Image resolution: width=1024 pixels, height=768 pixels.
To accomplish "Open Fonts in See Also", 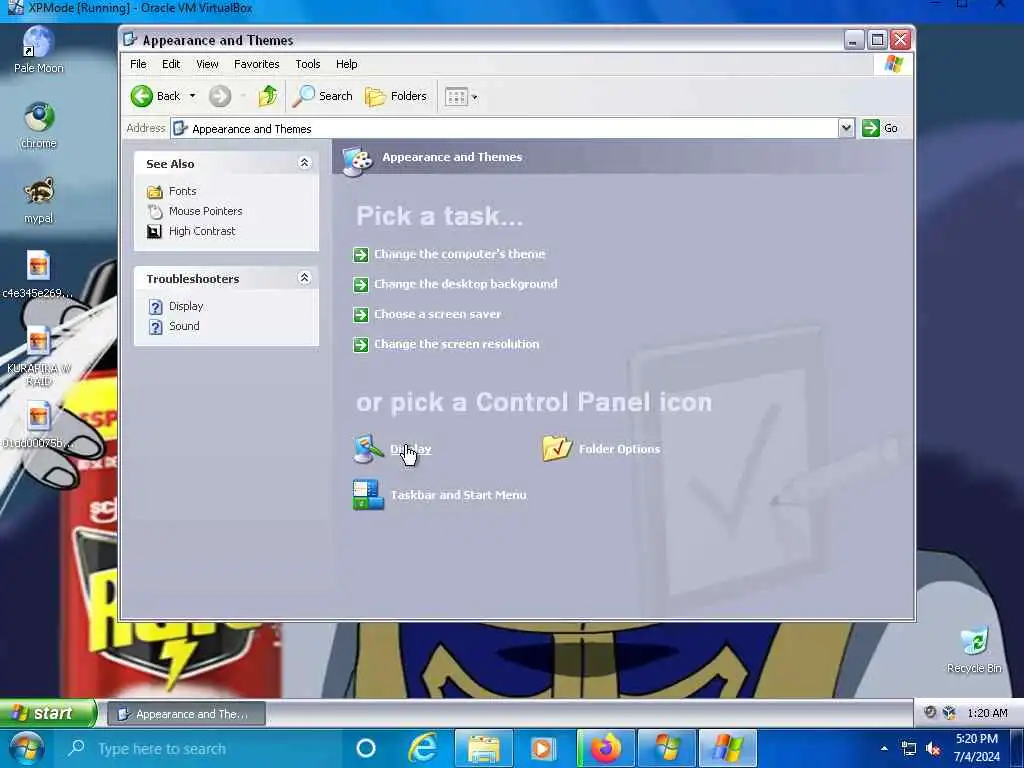I will tap(182, 191).
